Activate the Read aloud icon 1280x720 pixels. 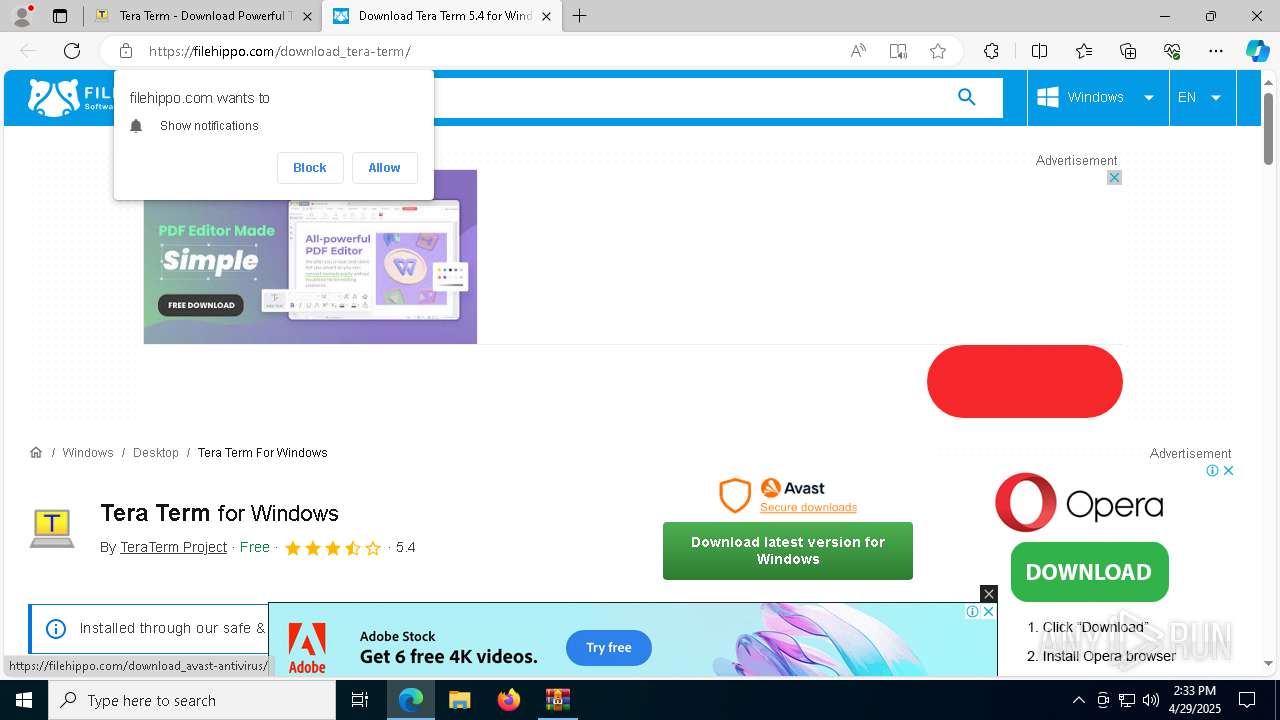pos(858,51)
